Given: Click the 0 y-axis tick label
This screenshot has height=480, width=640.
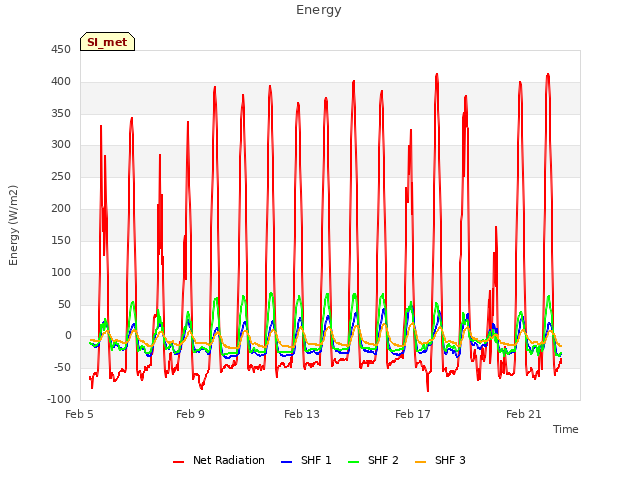Looking at the screenshot, I should pos(68,336).
